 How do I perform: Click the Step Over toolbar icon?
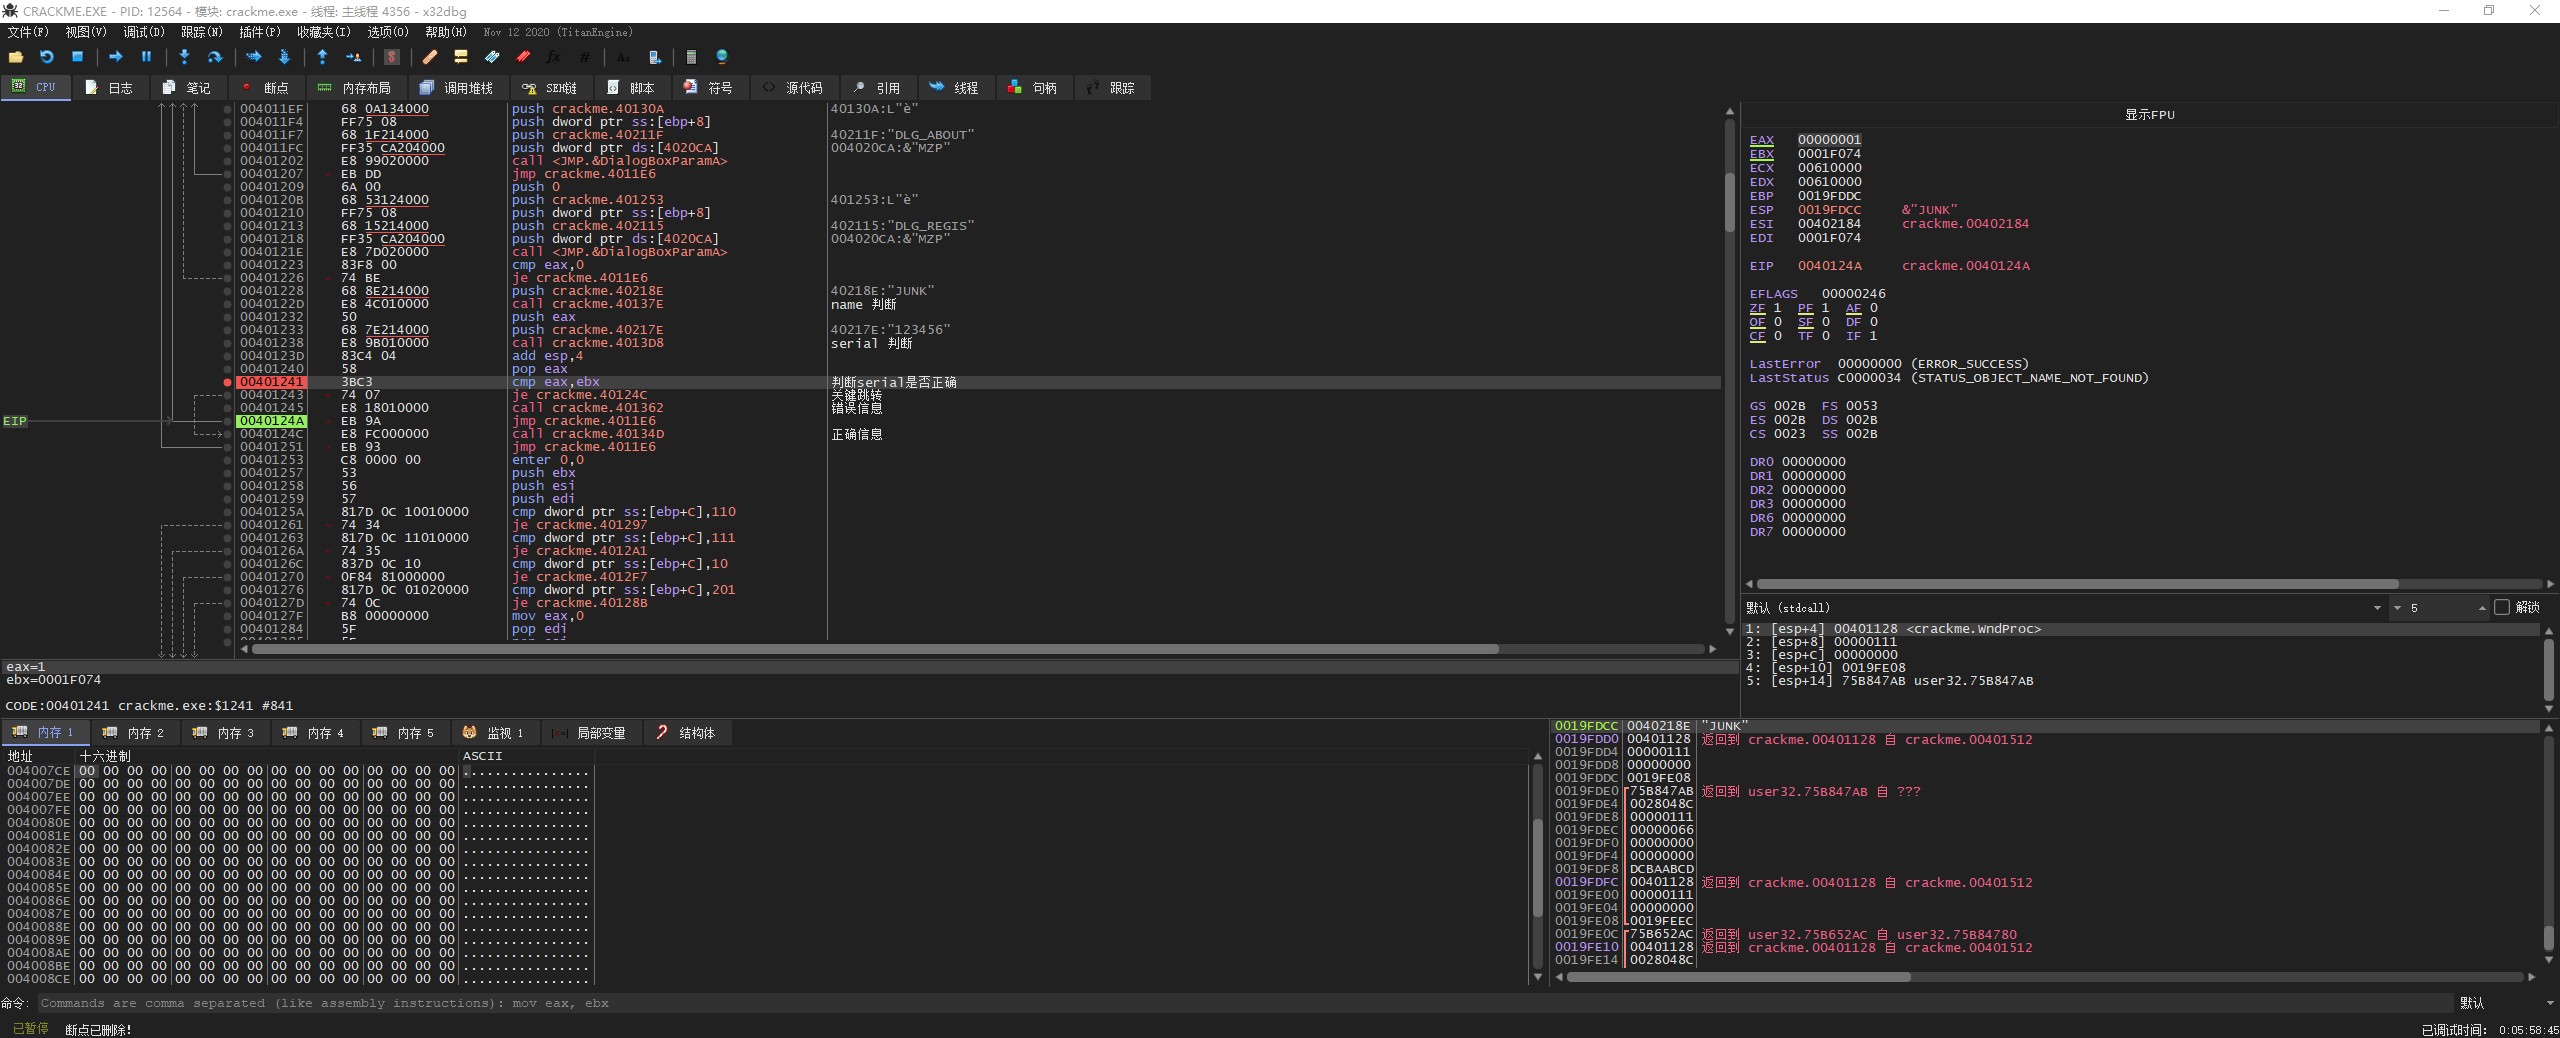pyautogui.click(x=214, y=57)
